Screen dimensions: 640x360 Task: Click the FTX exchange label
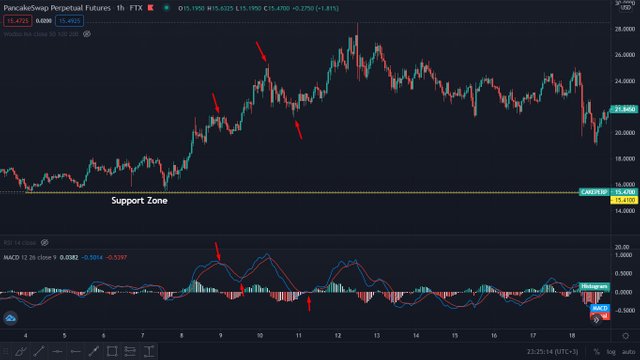point(136,8)
